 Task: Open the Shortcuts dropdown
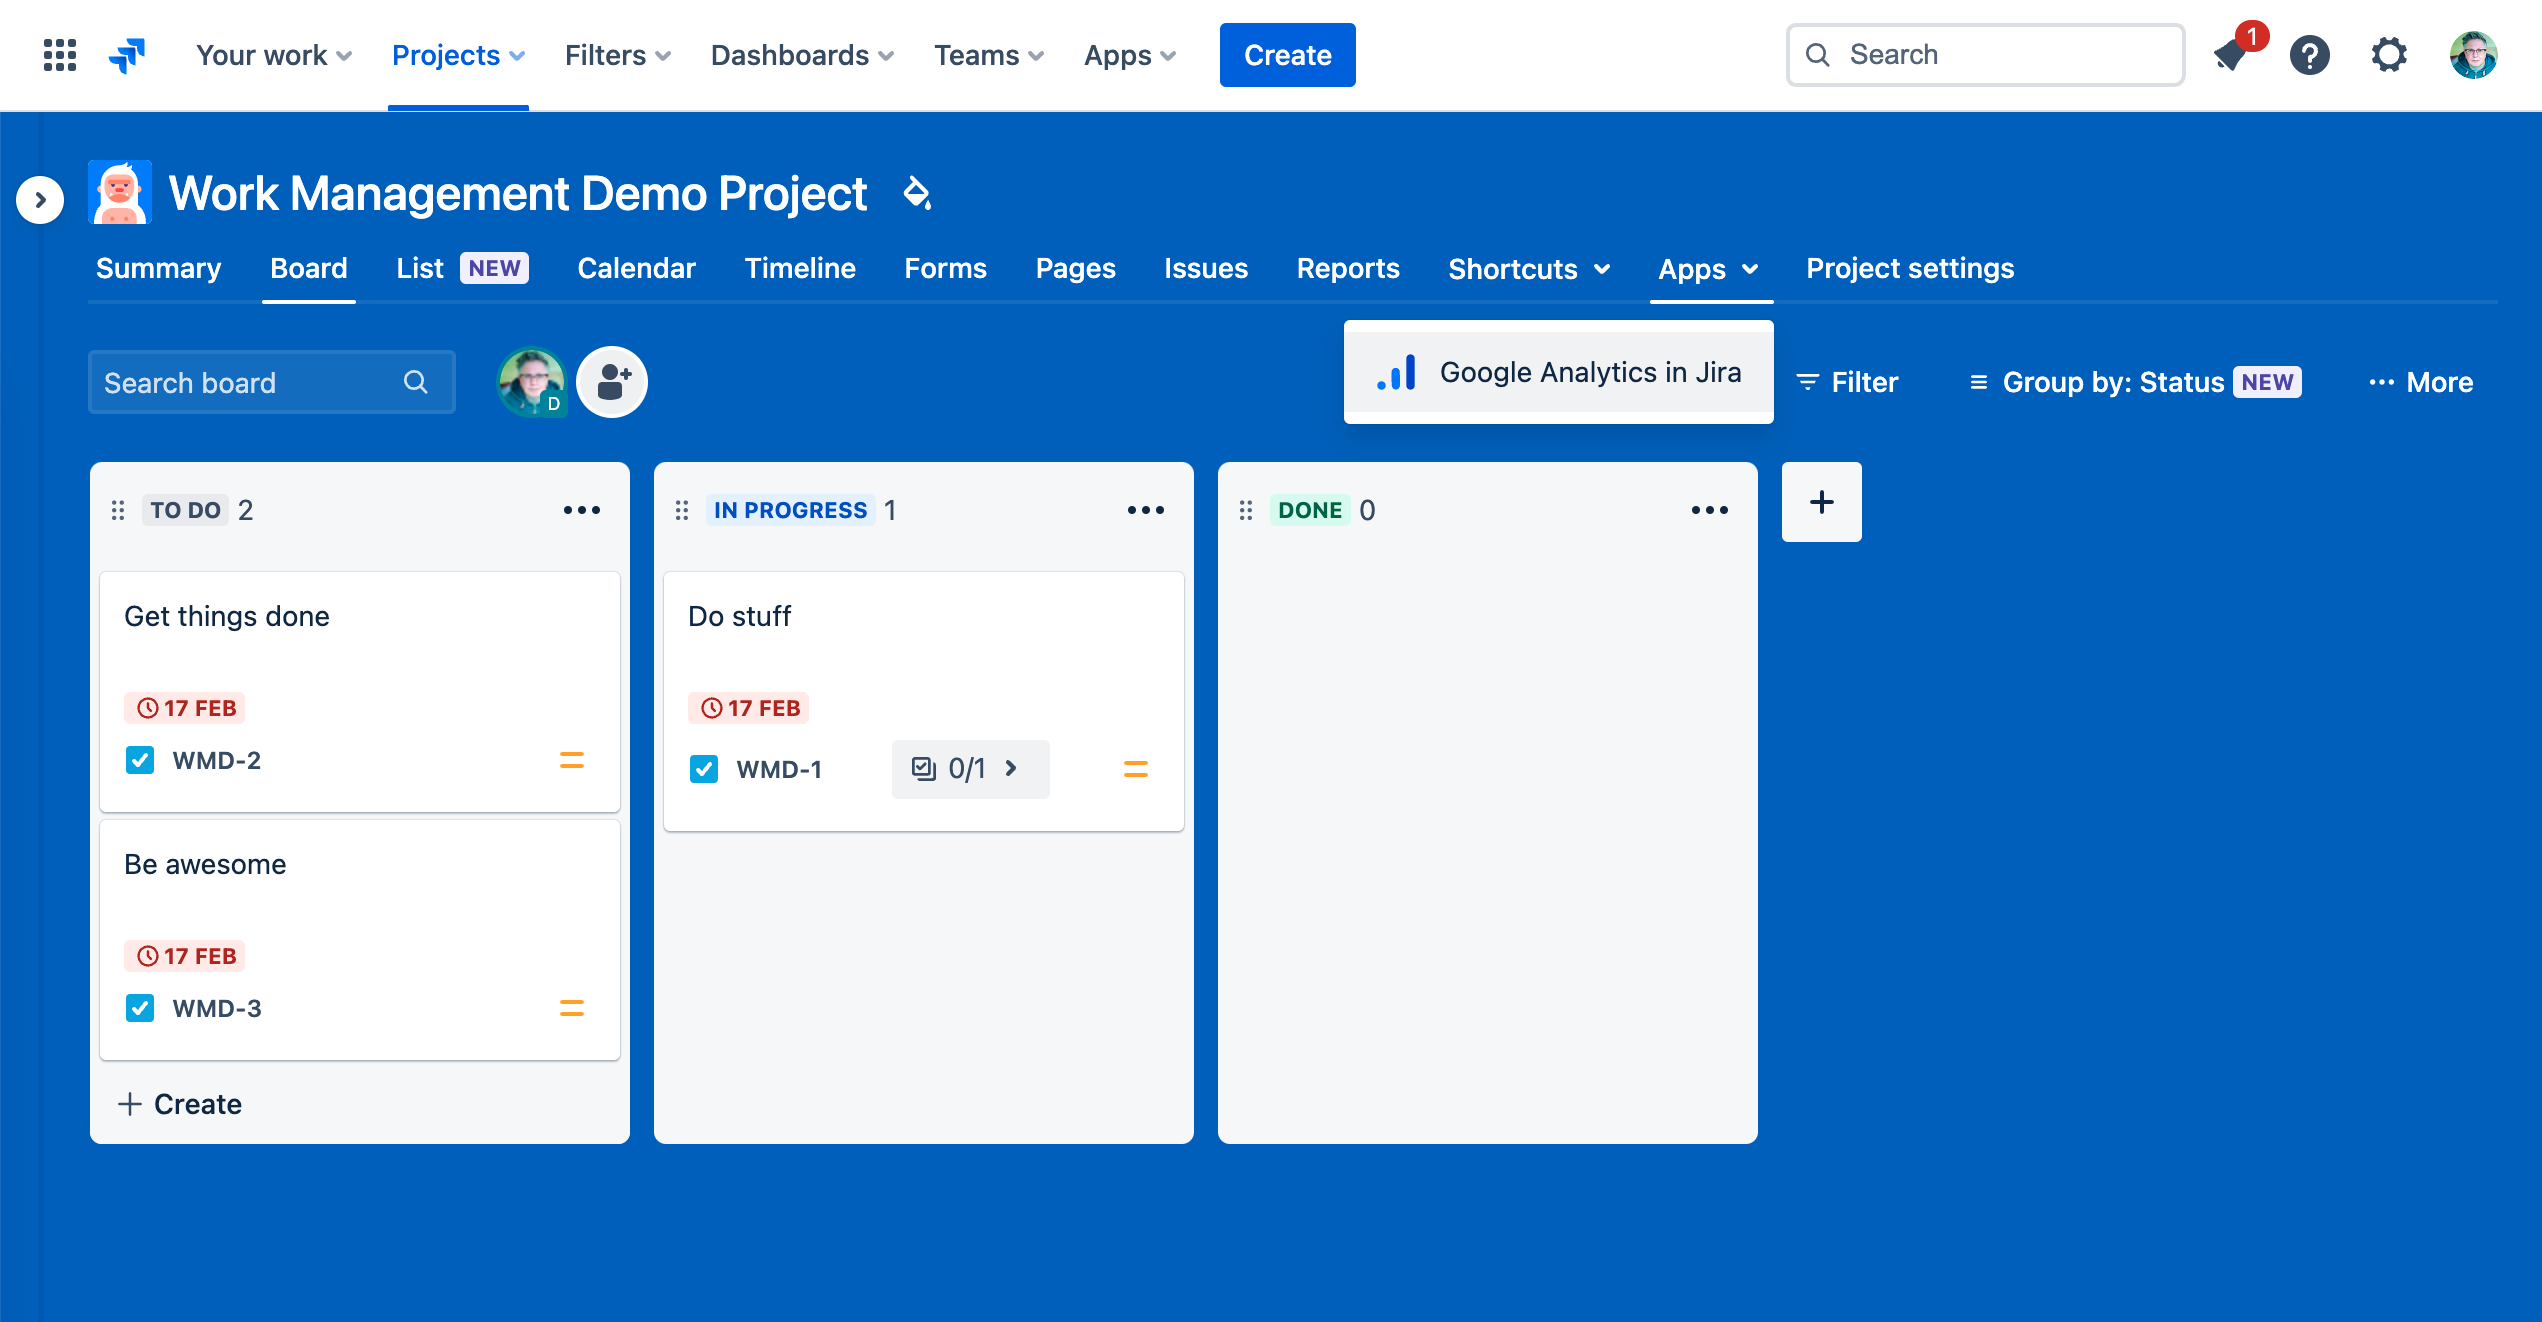pyautogui.click(x=1528, y=269)
